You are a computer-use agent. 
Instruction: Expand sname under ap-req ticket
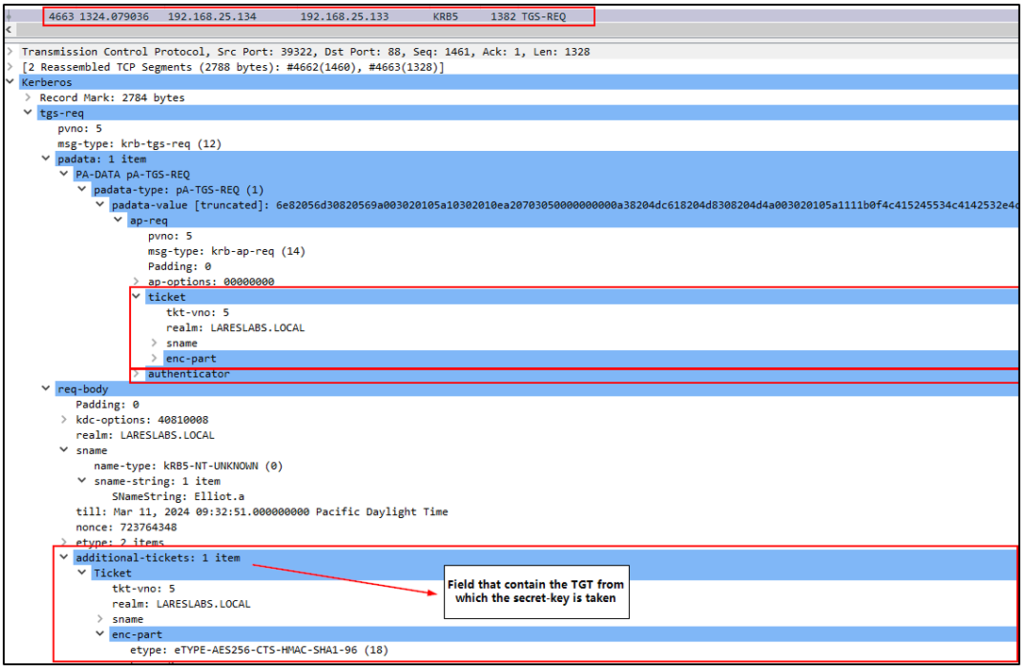click(x=155, y=343)
